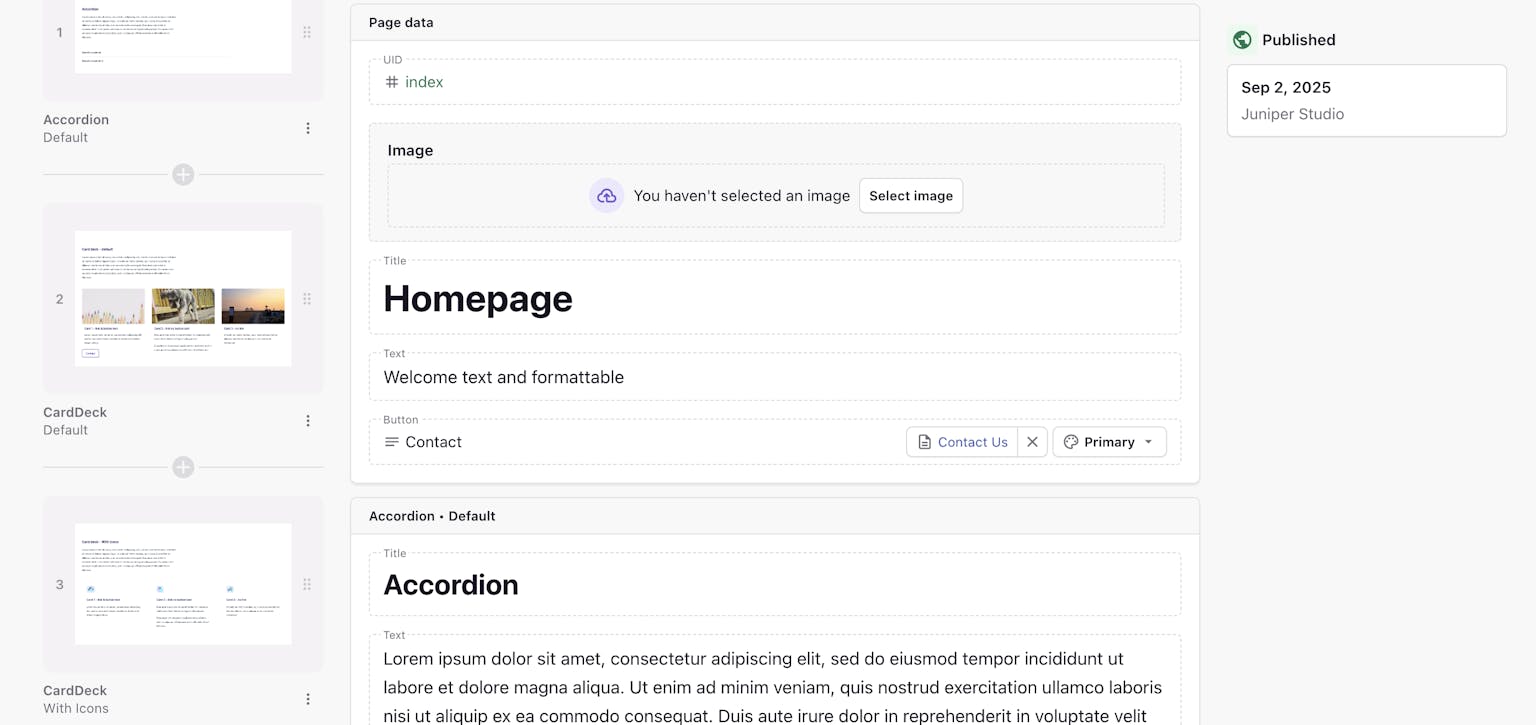
Task: Remove the Contact Us link with X
Action: (x=1033, y=442)
